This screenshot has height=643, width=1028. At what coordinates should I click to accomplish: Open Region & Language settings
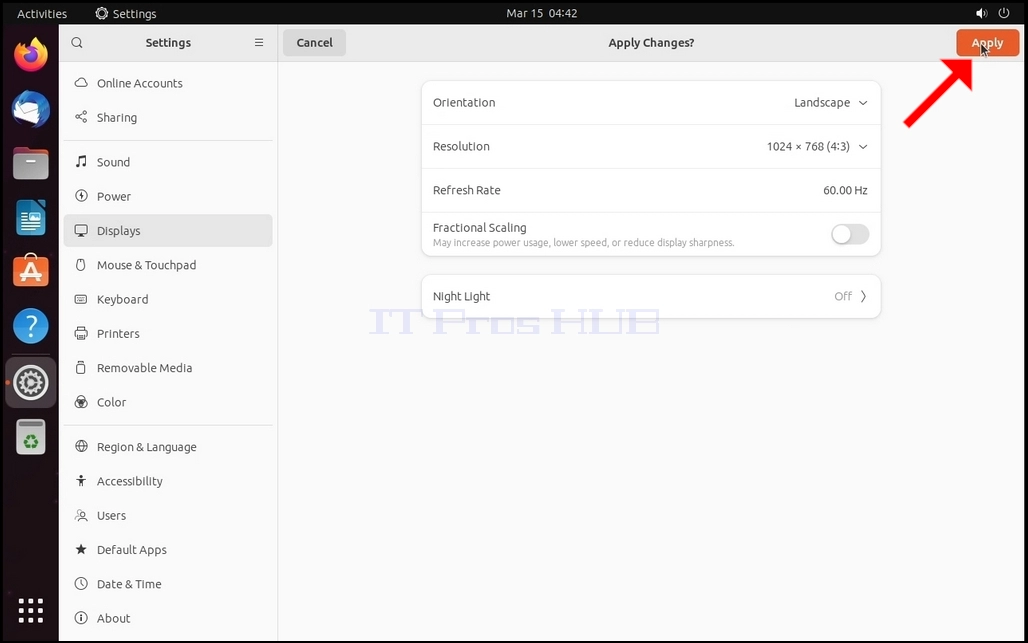point(168,447)
